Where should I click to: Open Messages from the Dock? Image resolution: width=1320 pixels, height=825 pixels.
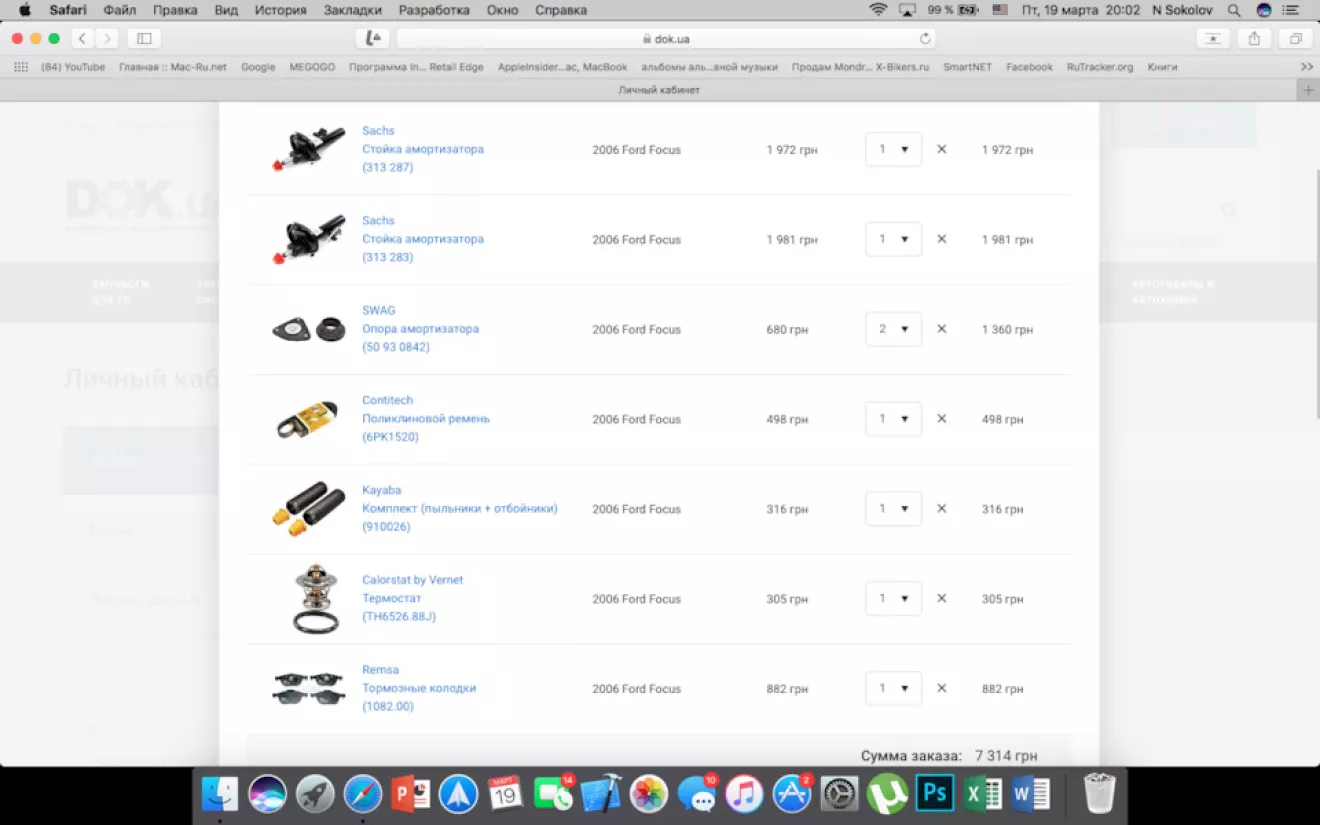click(697, 795)
